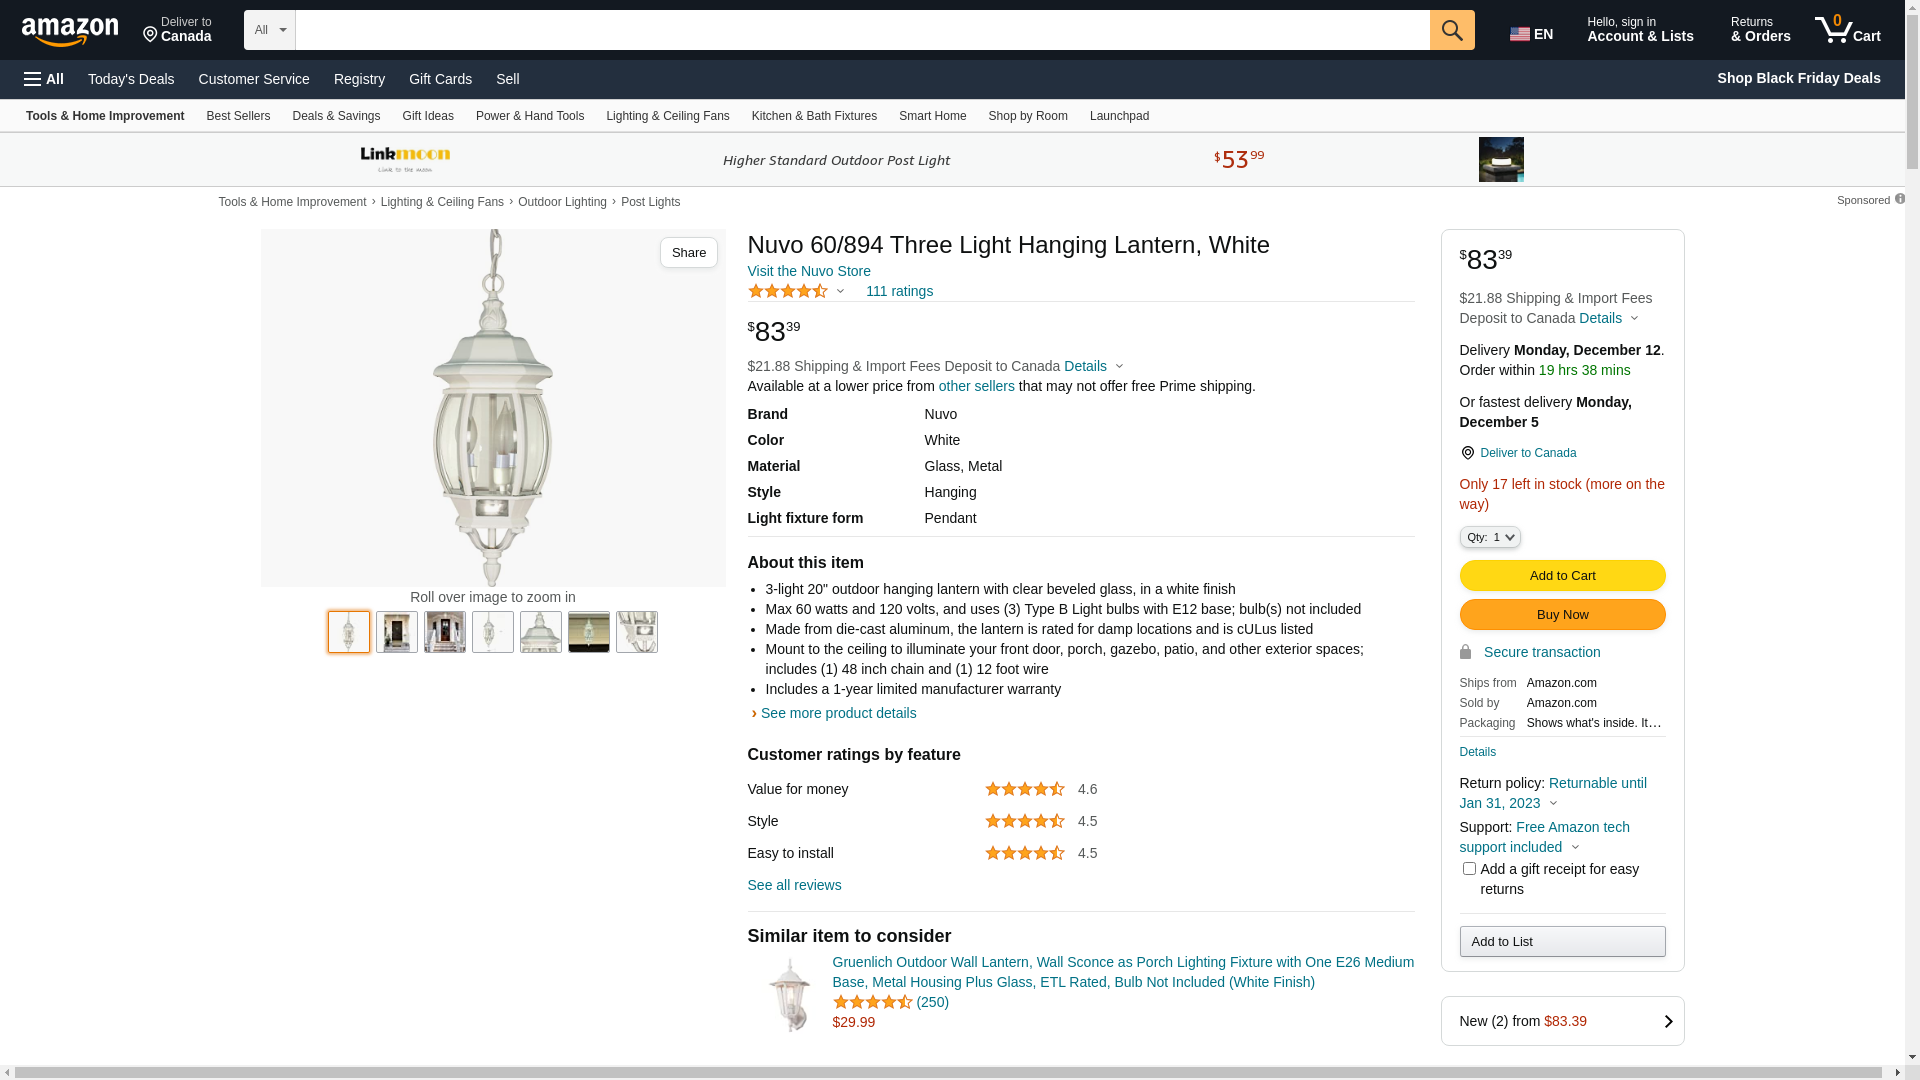Screen dimensions: 1920x1080
Task: Expand New (2) from $83.39 offers
Action: [x=1562, y=1021]
